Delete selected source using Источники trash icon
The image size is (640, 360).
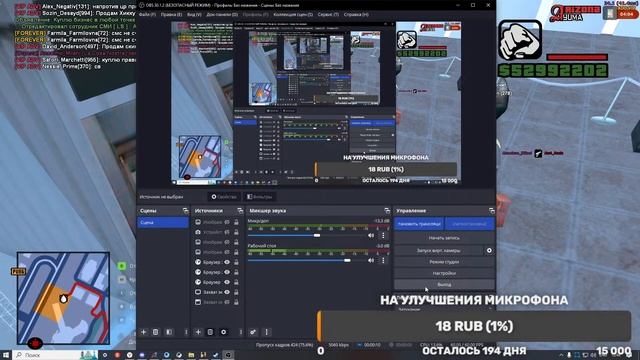click(x=210, y=332)
